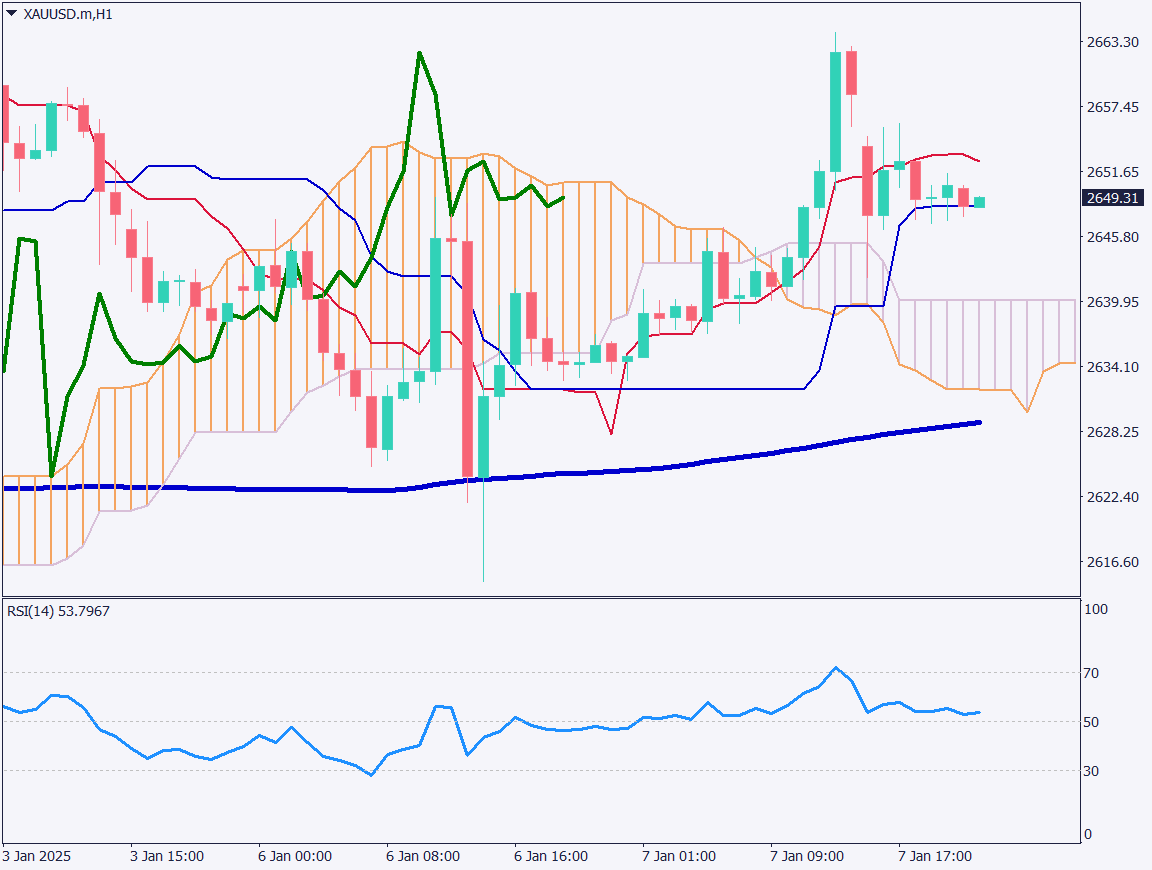Select the 3 Jan 2025 date label
The image size is (1152, 870).
pos(37,857)
